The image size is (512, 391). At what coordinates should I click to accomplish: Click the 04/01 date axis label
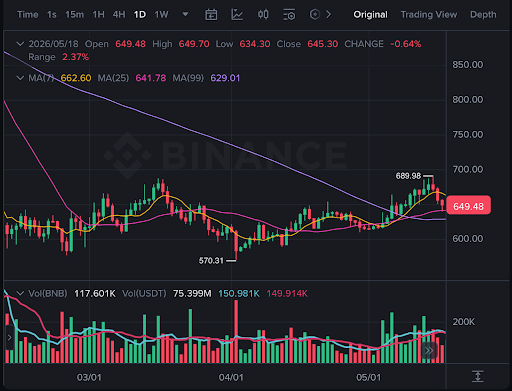pos(231,377)
